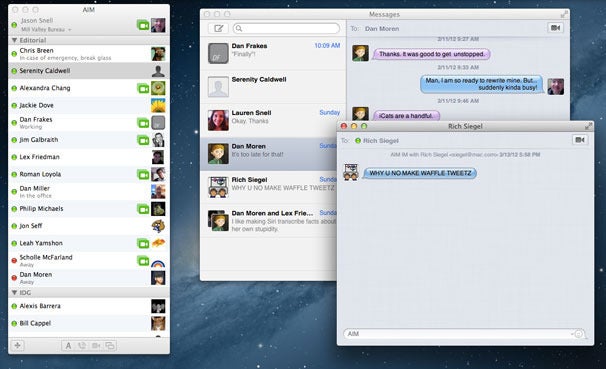This screenshot has width=606, height=369.
Task: Open the Mill Valley Bureau status dropdown
Action: pyautogui.click(x=46, y=29)
